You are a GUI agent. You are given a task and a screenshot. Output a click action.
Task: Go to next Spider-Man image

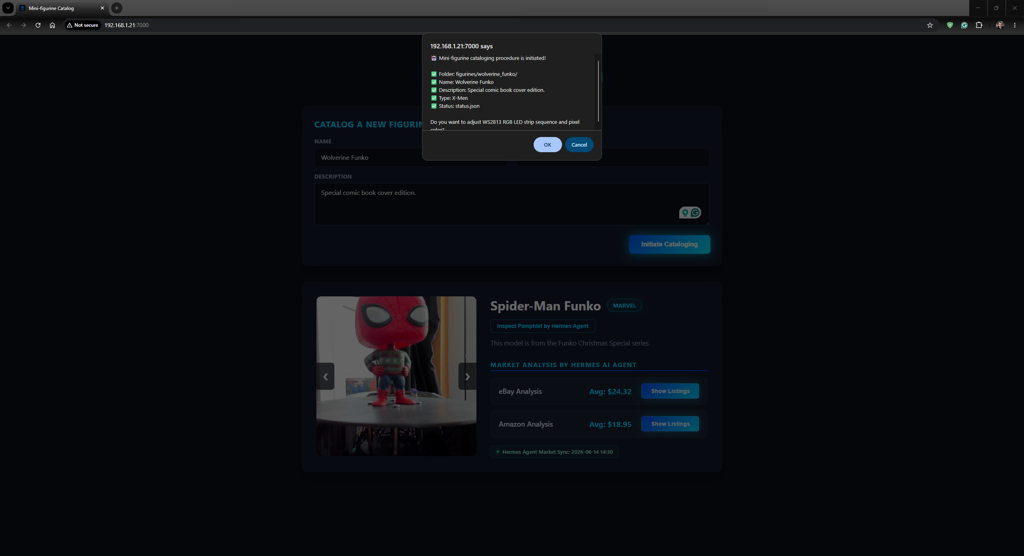(x=467, y=376)
